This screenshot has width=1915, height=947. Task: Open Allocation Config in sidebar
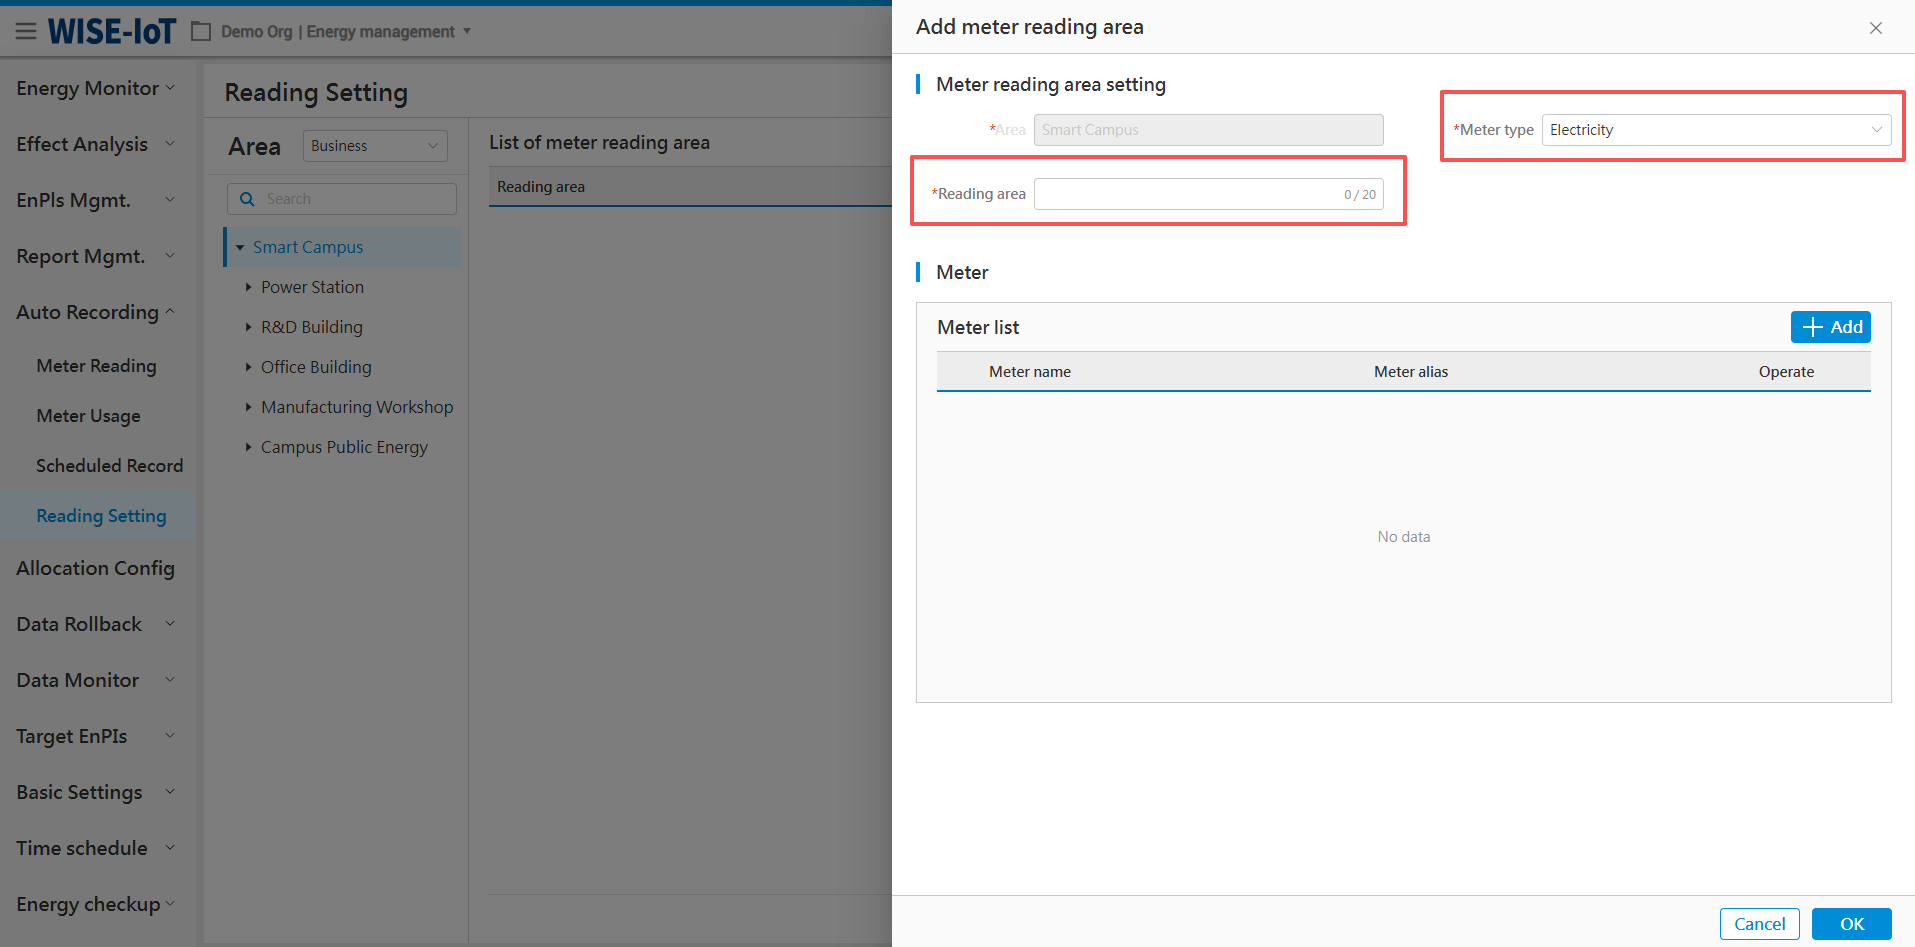(95, 568)
